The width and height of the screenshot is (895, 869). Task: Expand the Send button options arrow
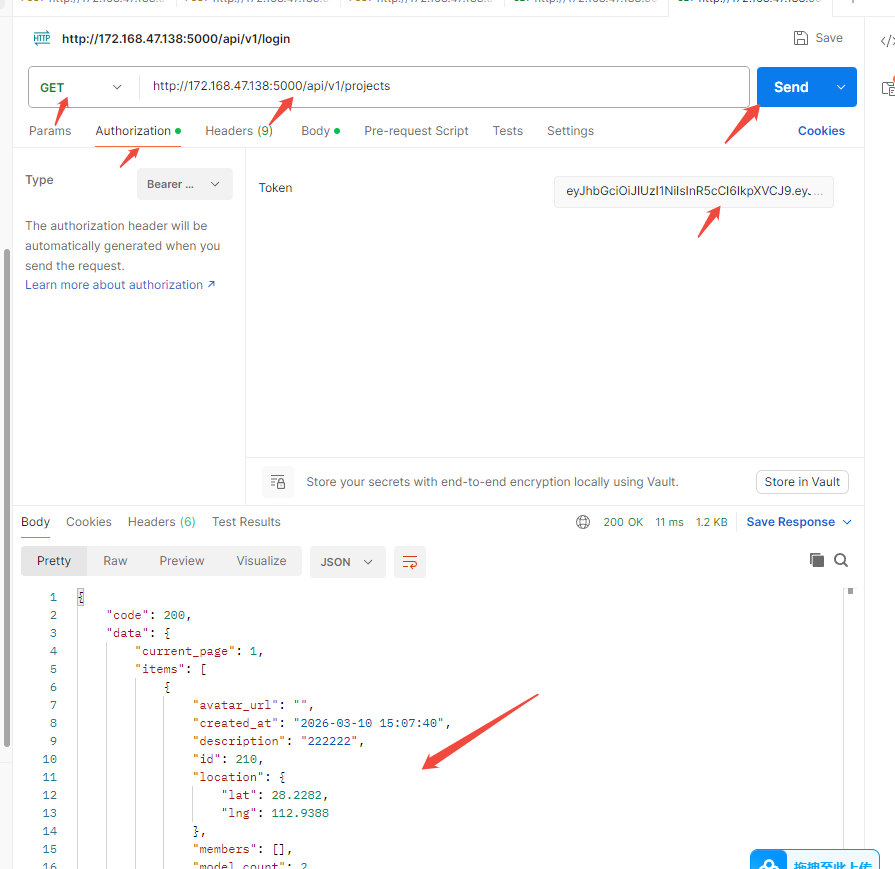point(840,87)
